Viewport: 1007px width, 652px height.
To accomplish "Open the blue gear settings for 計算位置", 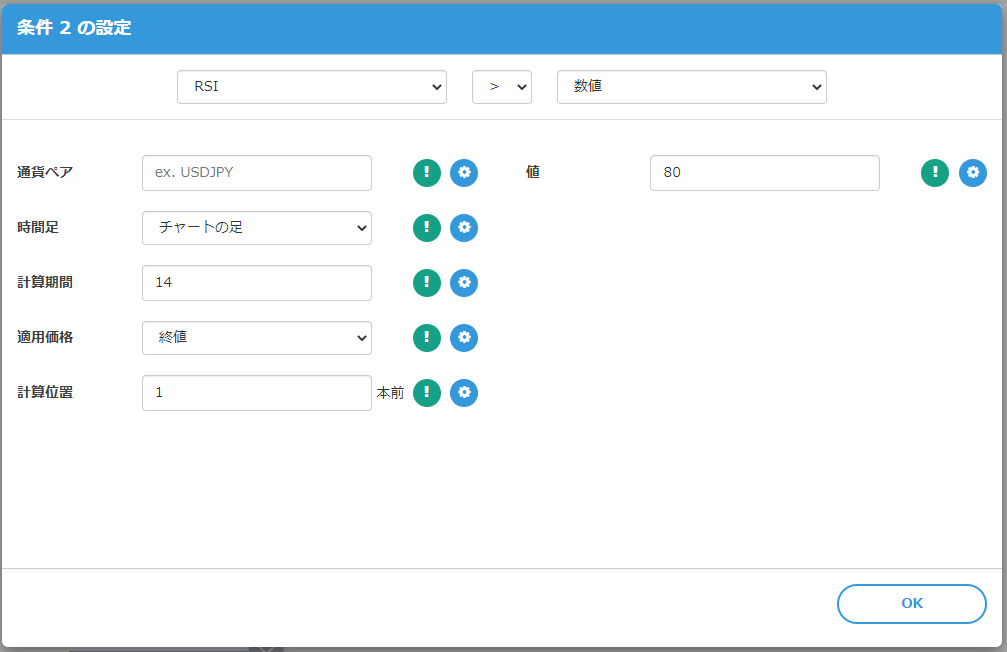I will pos(464,393).
